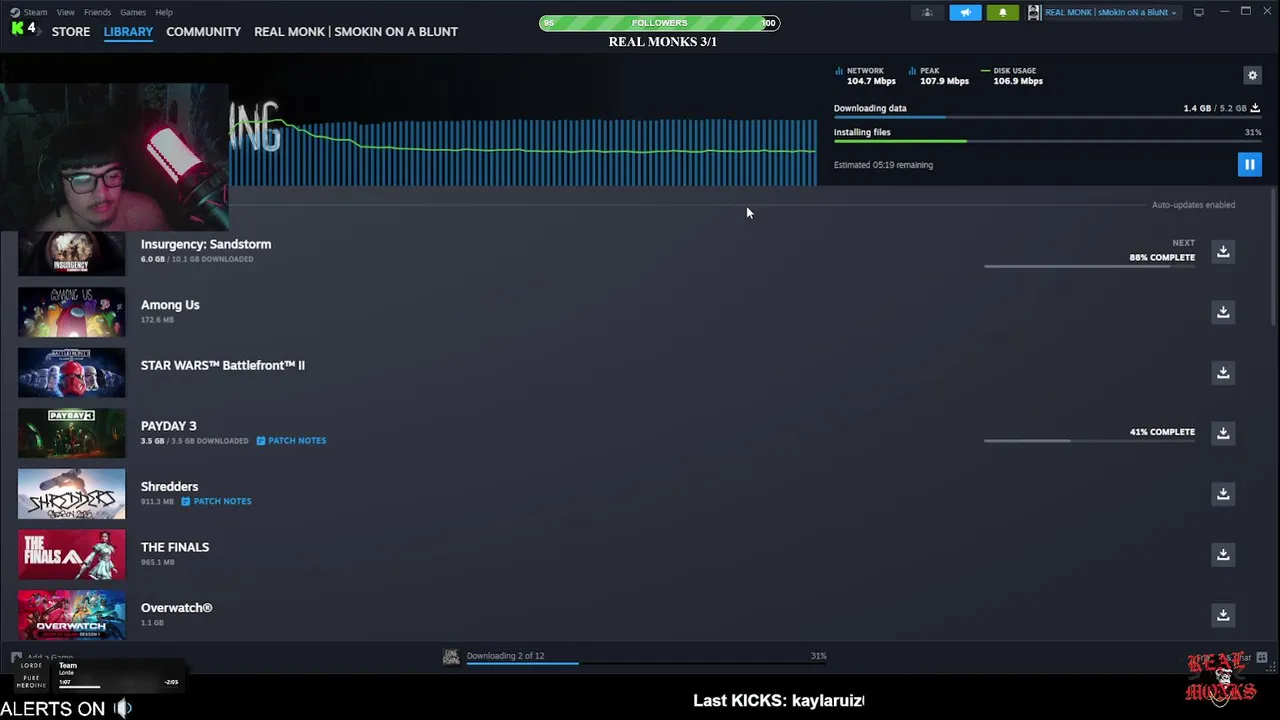This screenshot has width=1280, height=720.
Task: Click the Insurgency: Sandstorm thumbnail
Action: pos(72,252)
